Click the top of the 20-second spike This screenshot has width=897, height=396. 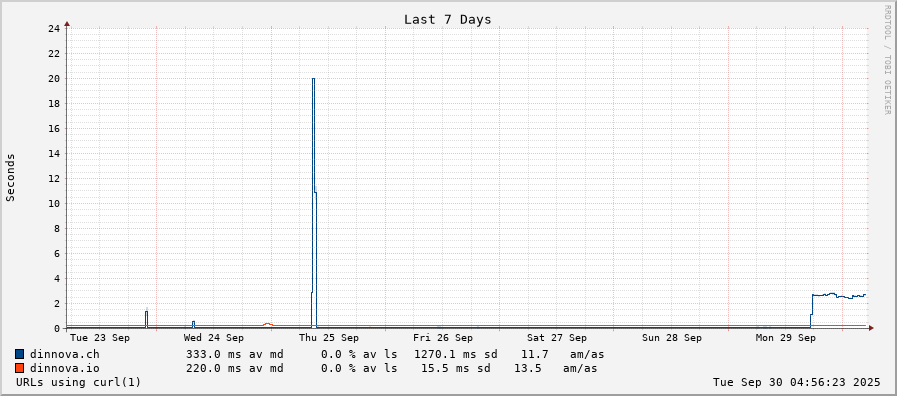[x=313, y=79]
